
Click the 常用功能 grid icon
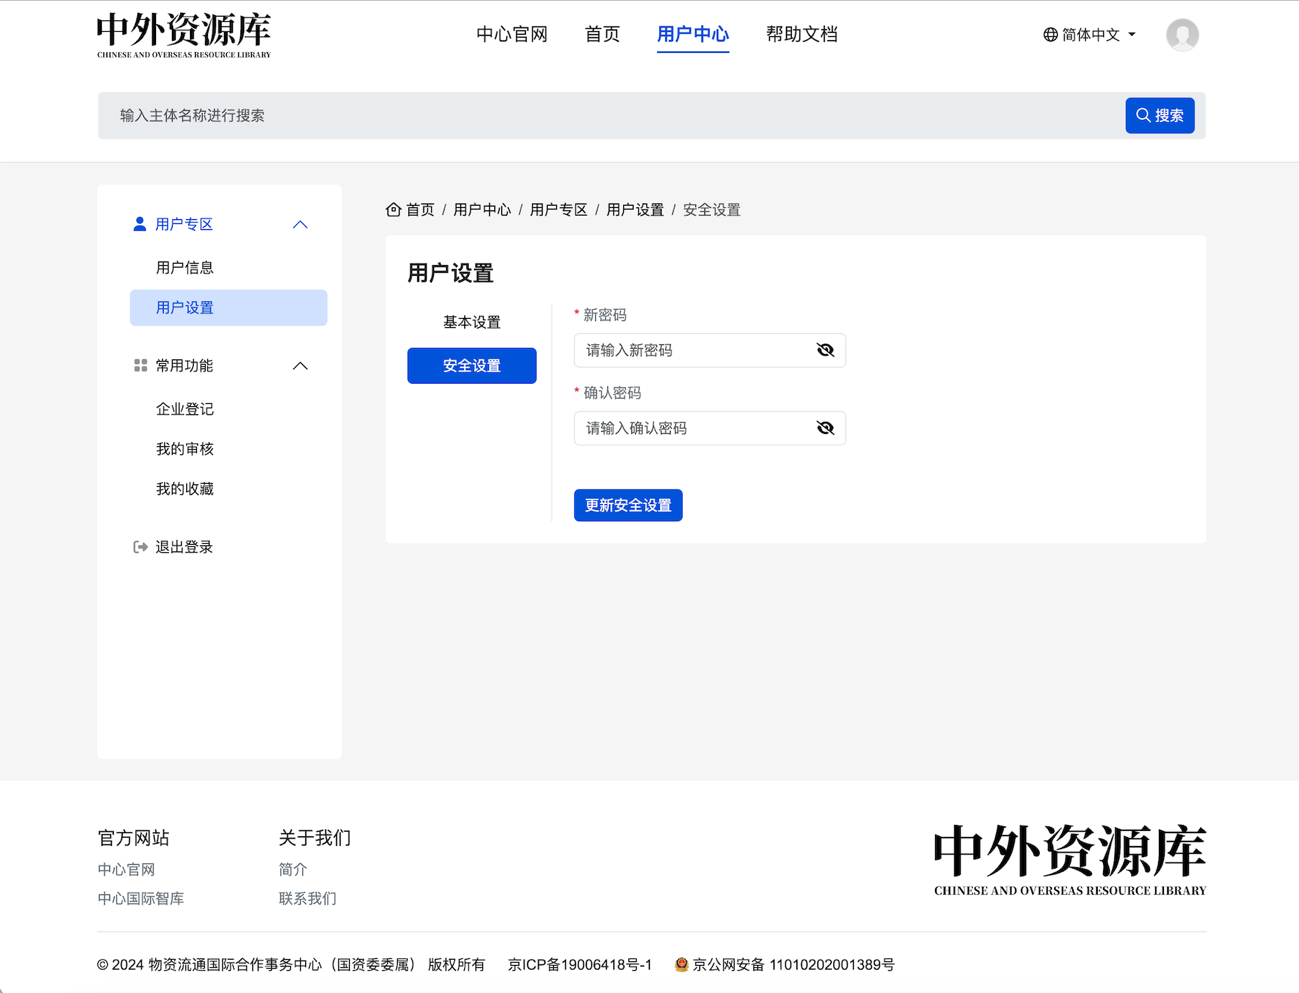[140, 366]
